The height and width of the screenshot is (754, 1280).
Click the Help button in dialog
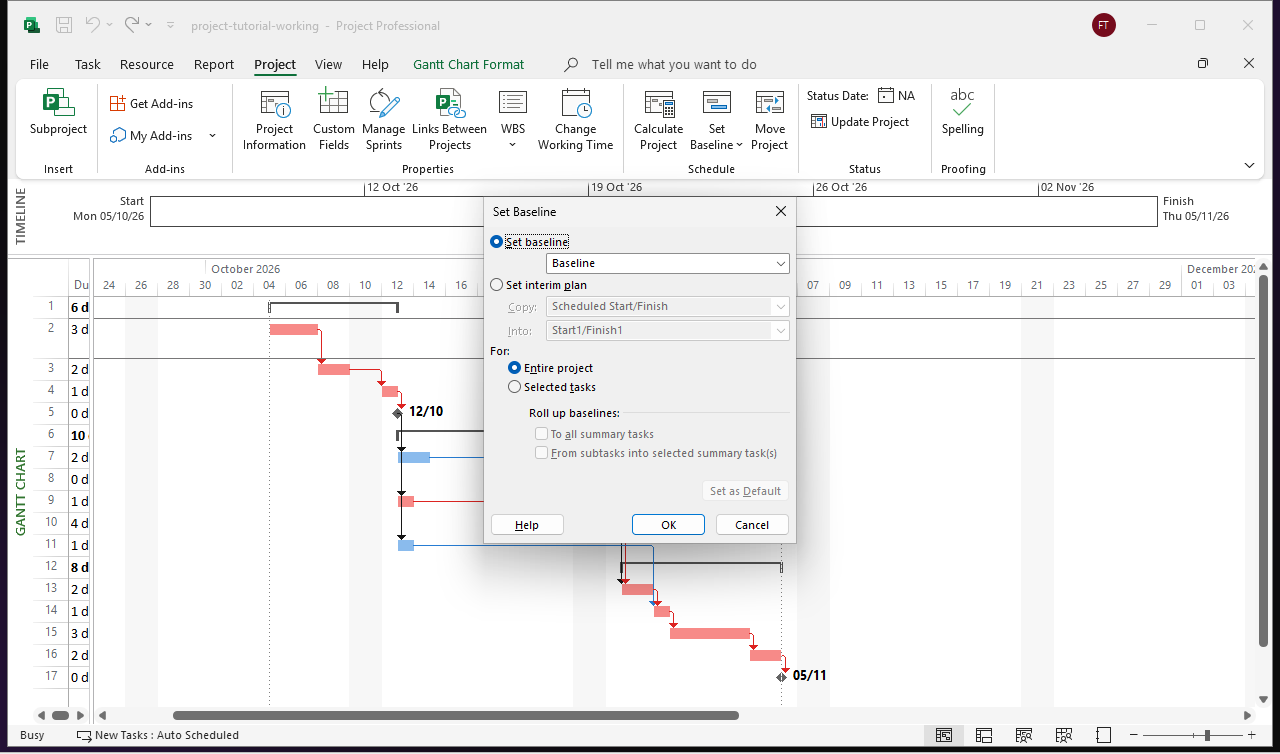(527, 525)
